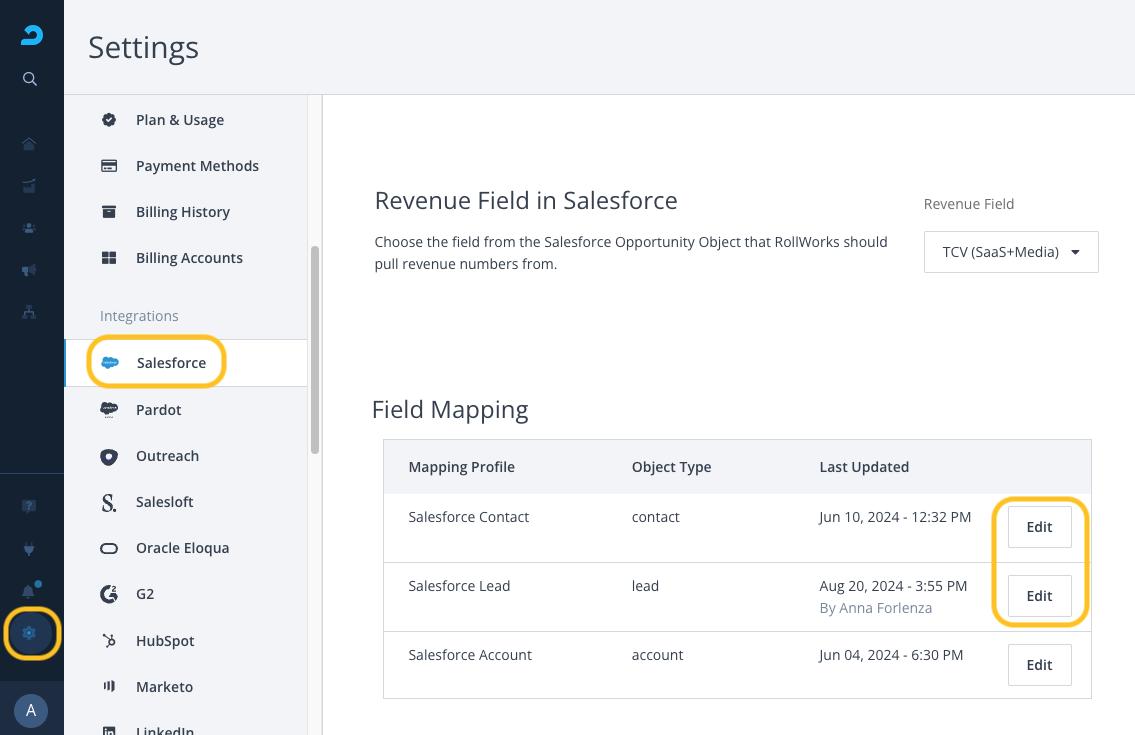Image resolution: width=1135 pixels, height=735 pixels.
Task: Open the HubSpot integration settings
Action: (165, 641)
